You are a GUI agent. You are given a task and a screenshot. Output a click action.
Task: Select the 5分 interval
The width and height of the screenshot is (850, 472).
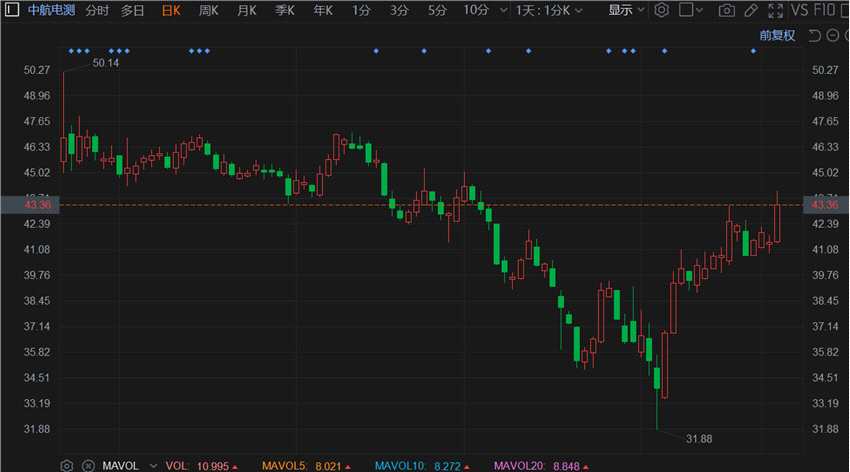[437, 10]
